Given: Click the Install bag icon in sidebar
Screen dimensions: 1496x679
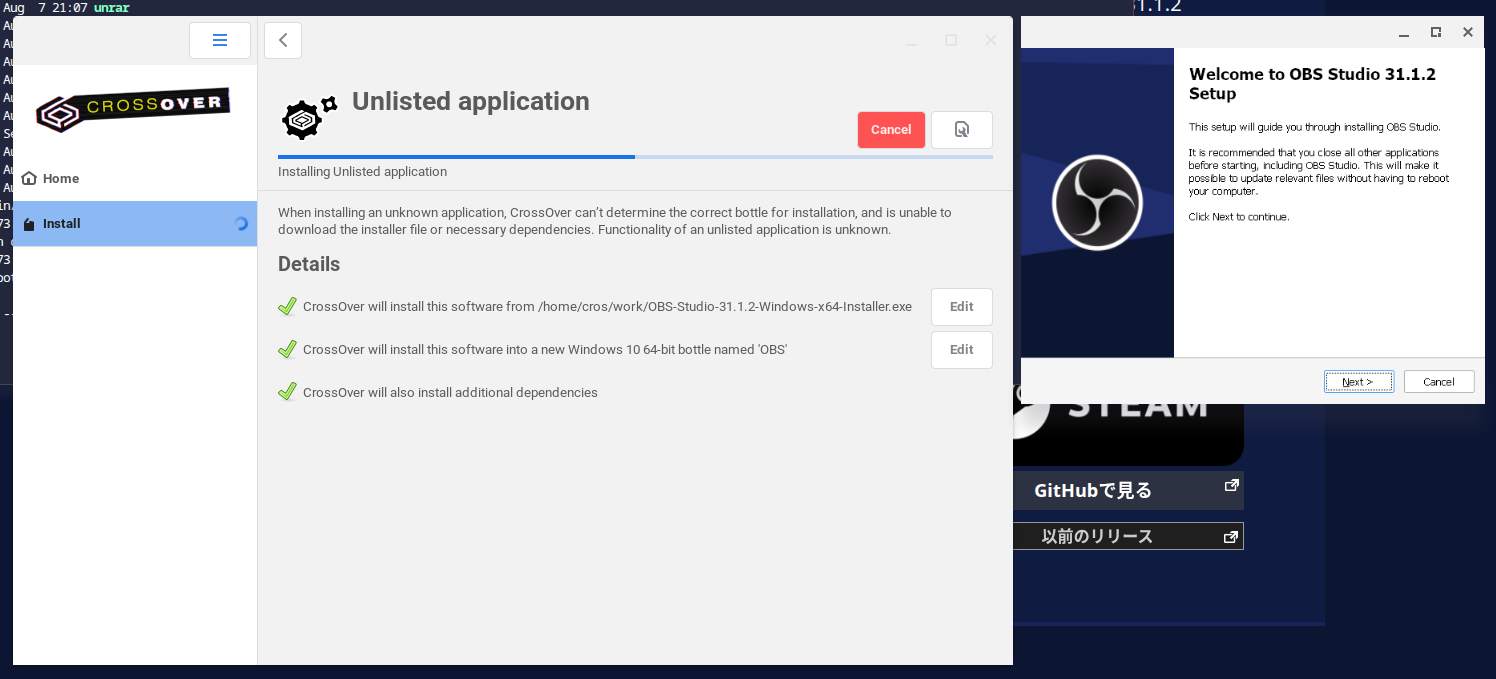Looking at the screenshot, I should pos(29,224).
